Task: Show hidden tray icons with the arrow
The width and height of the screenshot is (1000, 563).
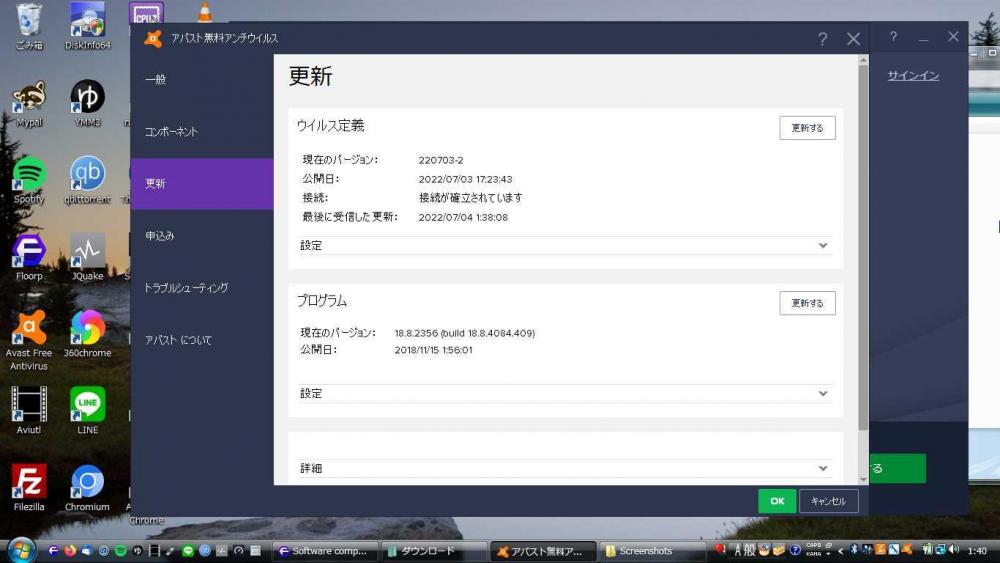Action: [x=841, y=550]
